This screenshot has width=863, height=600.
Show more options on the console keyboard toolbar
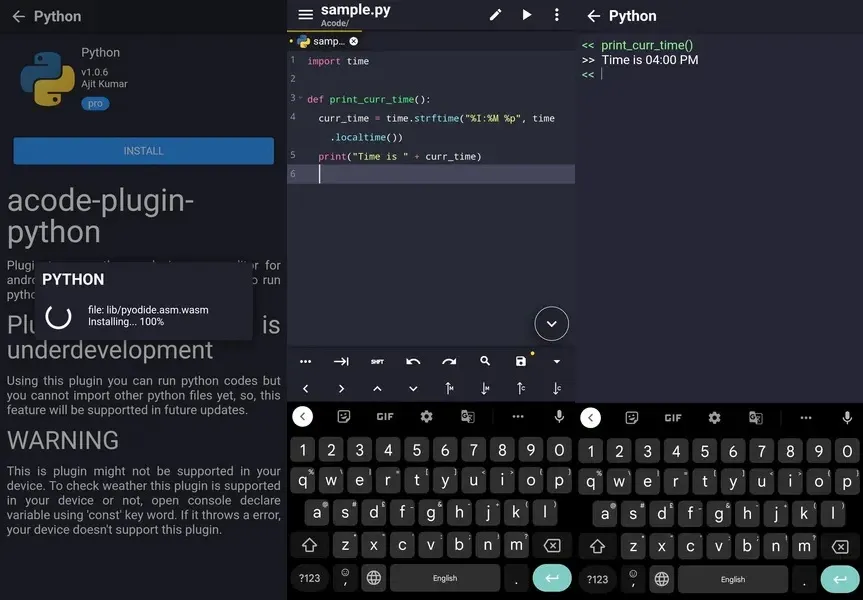tap(806, 418)
